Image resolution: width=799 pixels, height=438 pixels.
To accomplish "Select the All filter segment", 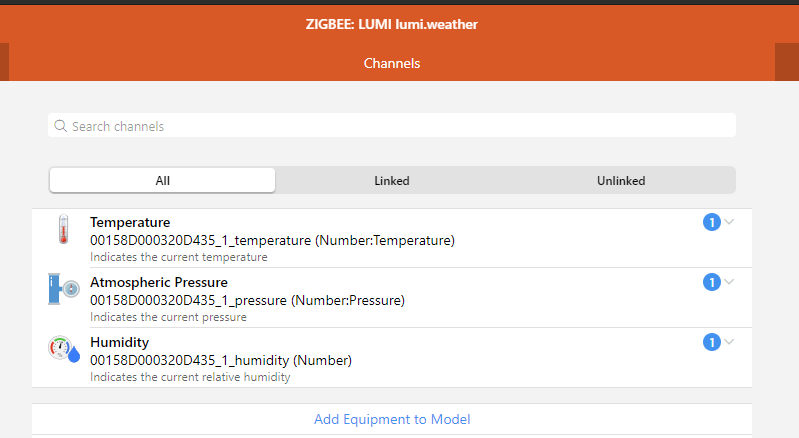I will pos(163,181).
